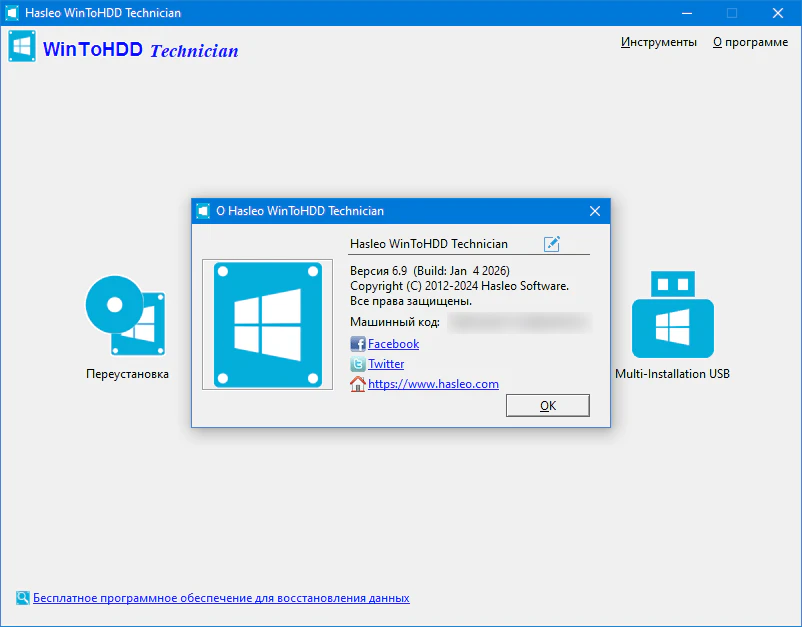Viewport: 802px width, 627px height.
Task: Open the Инструменты menu
Action: [658, 42]
